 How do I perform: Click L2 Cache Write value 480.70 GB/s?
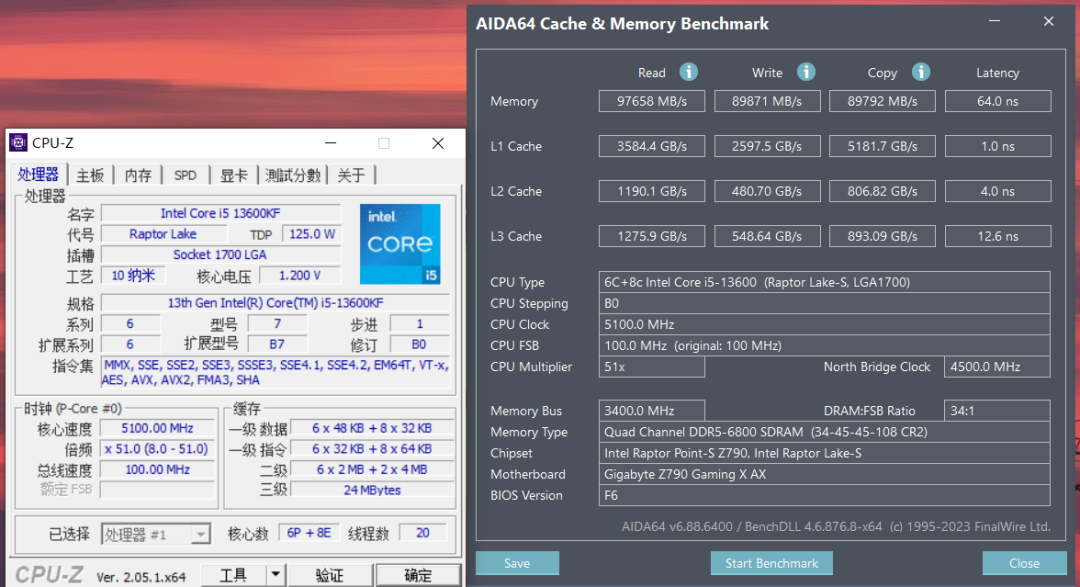click(x=767, y=191)
